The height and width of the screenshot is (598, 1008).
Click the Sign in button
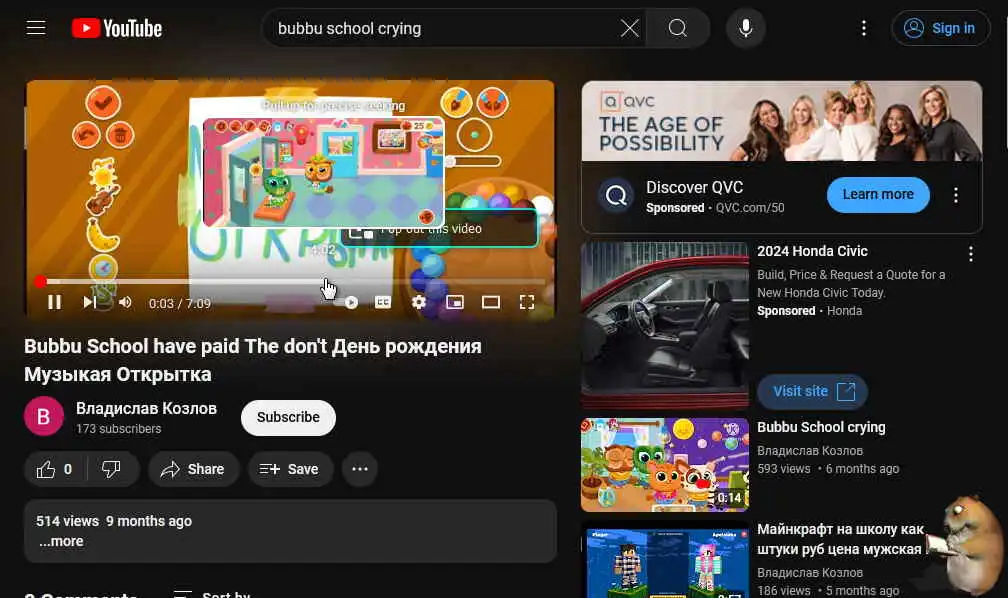click(x=941, y=28)
